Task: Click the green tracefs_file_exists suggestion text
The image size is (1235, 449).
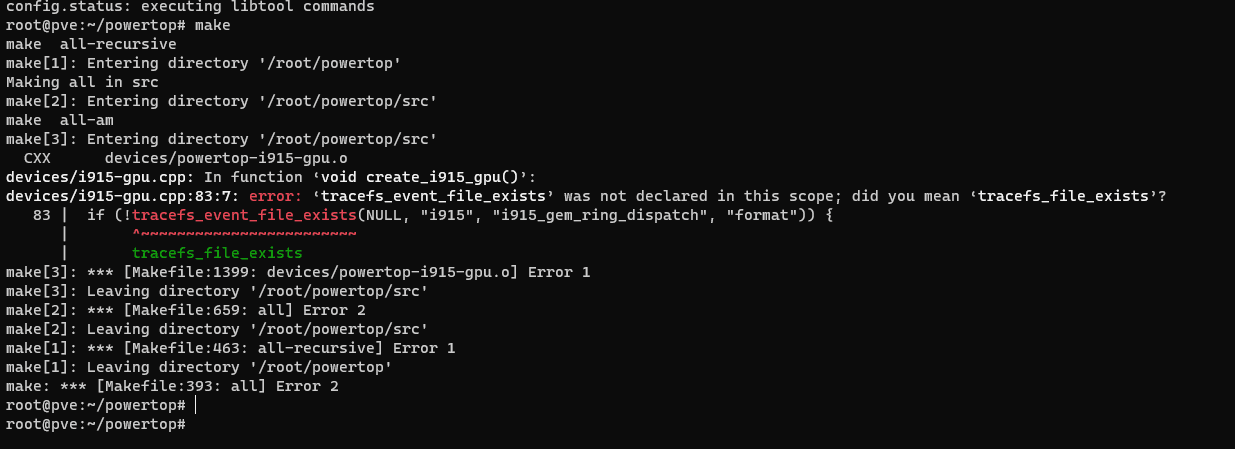Action: 217,253
